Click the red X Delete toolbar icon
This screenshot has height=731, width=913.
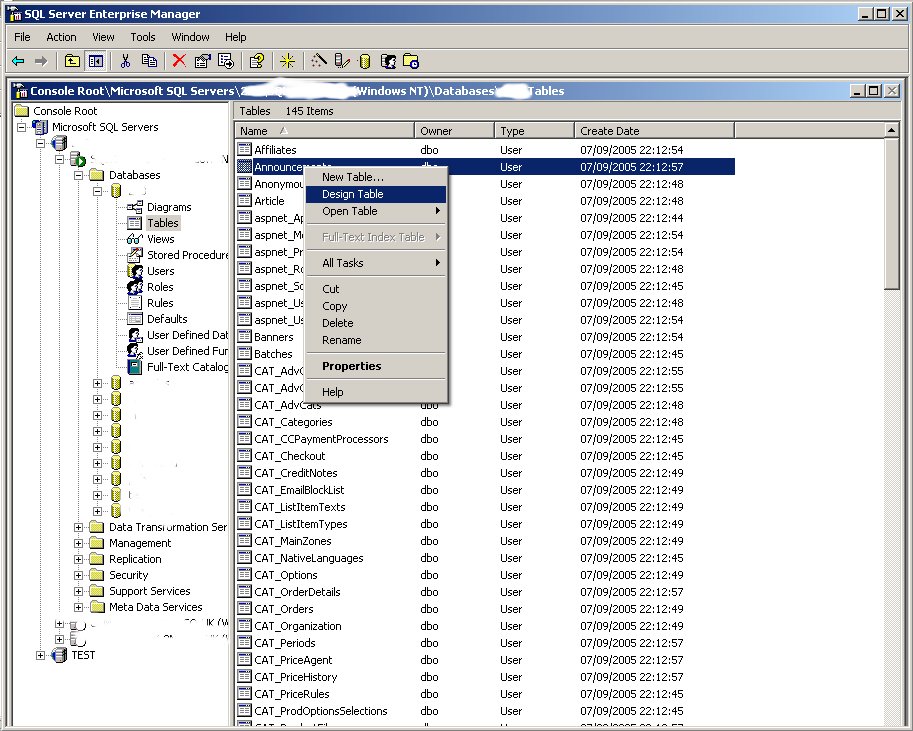pos(179,61)
